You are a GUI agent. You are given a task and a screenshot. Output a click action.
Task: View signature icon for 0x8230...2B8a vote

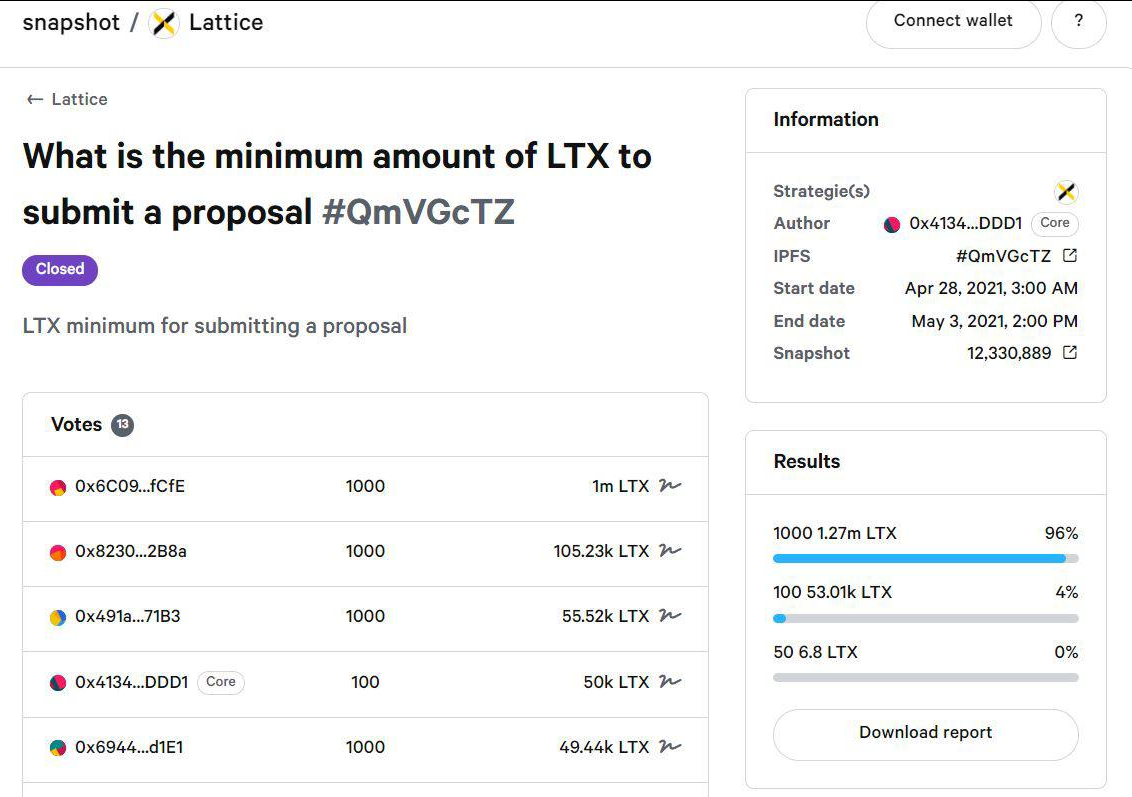(670, 551)
